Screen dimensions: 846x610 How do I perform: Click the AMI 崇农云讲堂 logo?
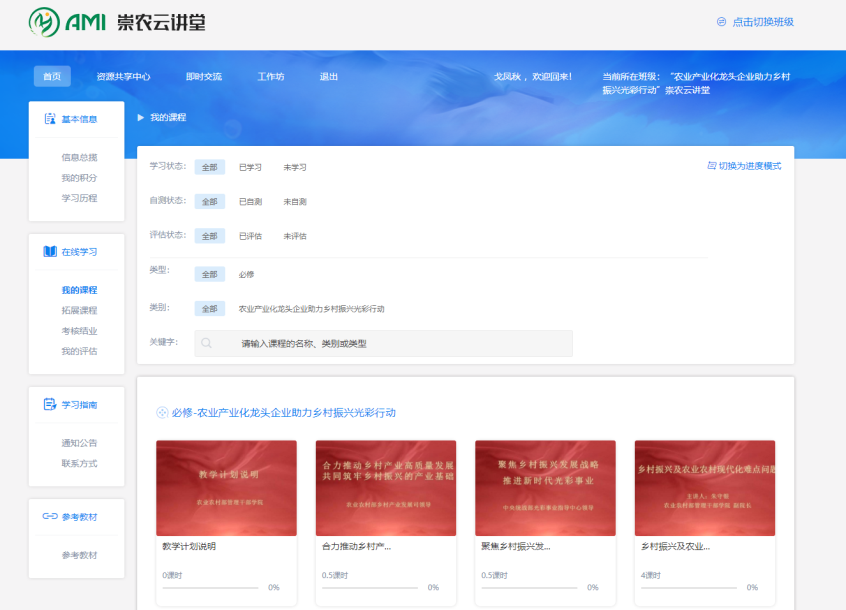(x=117, y=21)
